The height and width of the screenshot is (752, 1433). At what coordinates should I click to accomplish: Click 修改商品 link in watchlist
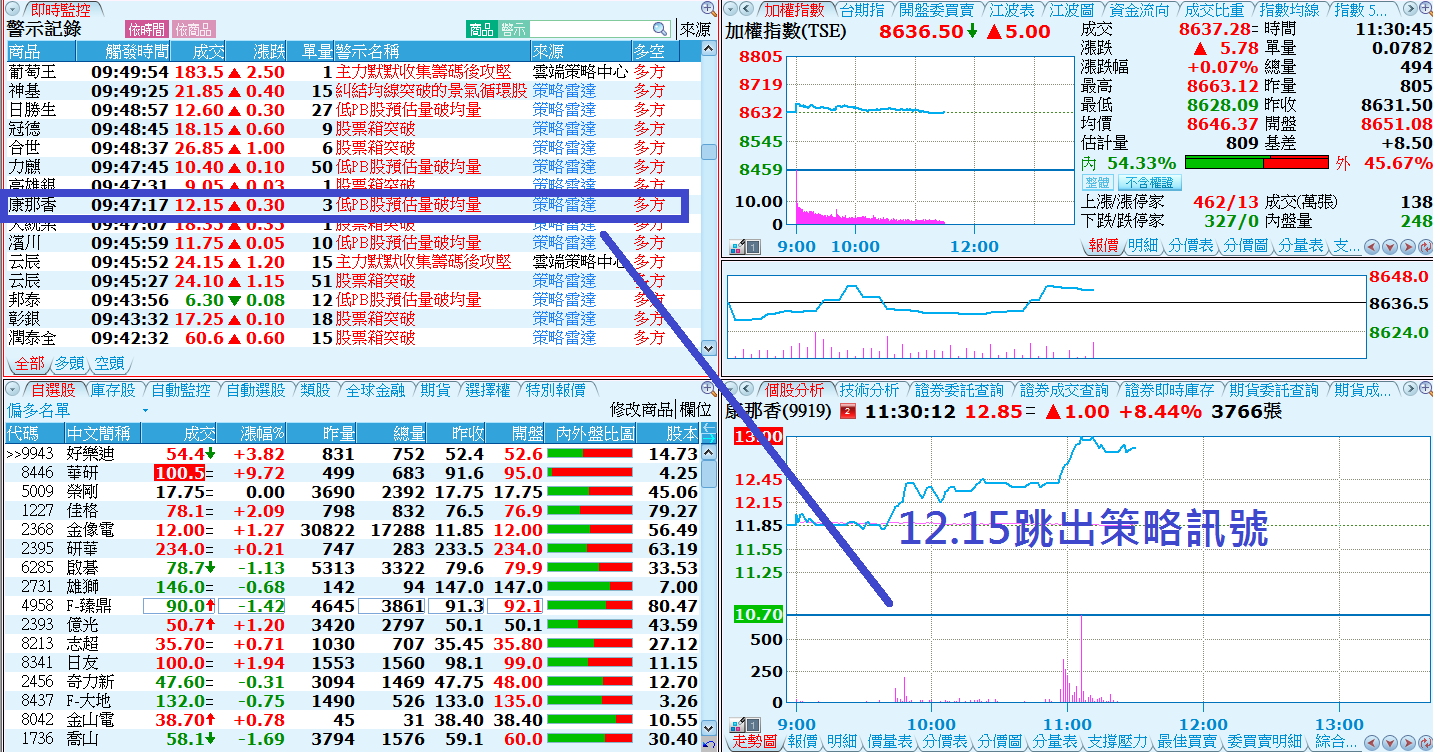(x=641, y=410)
